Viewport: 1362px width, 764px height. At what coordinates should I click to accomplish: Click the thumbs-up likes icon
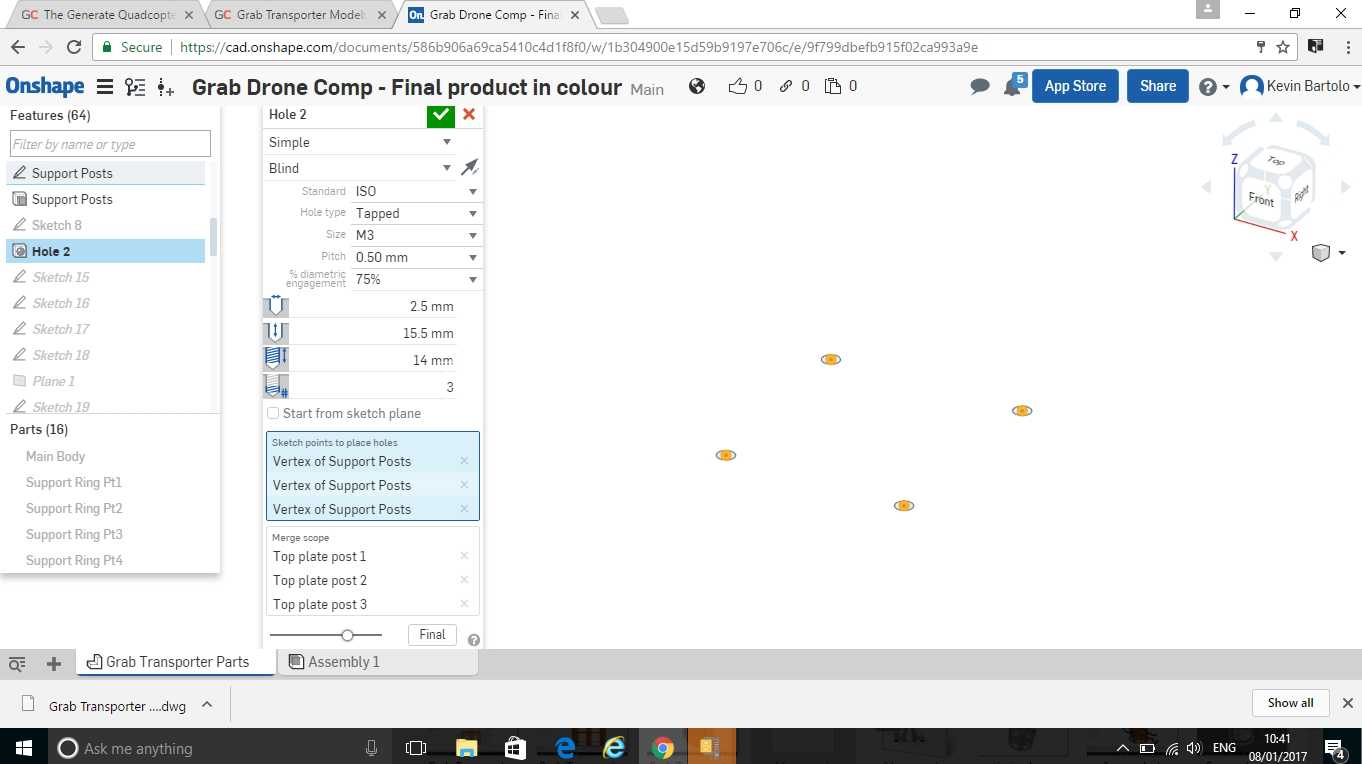(x=738, y=86)
